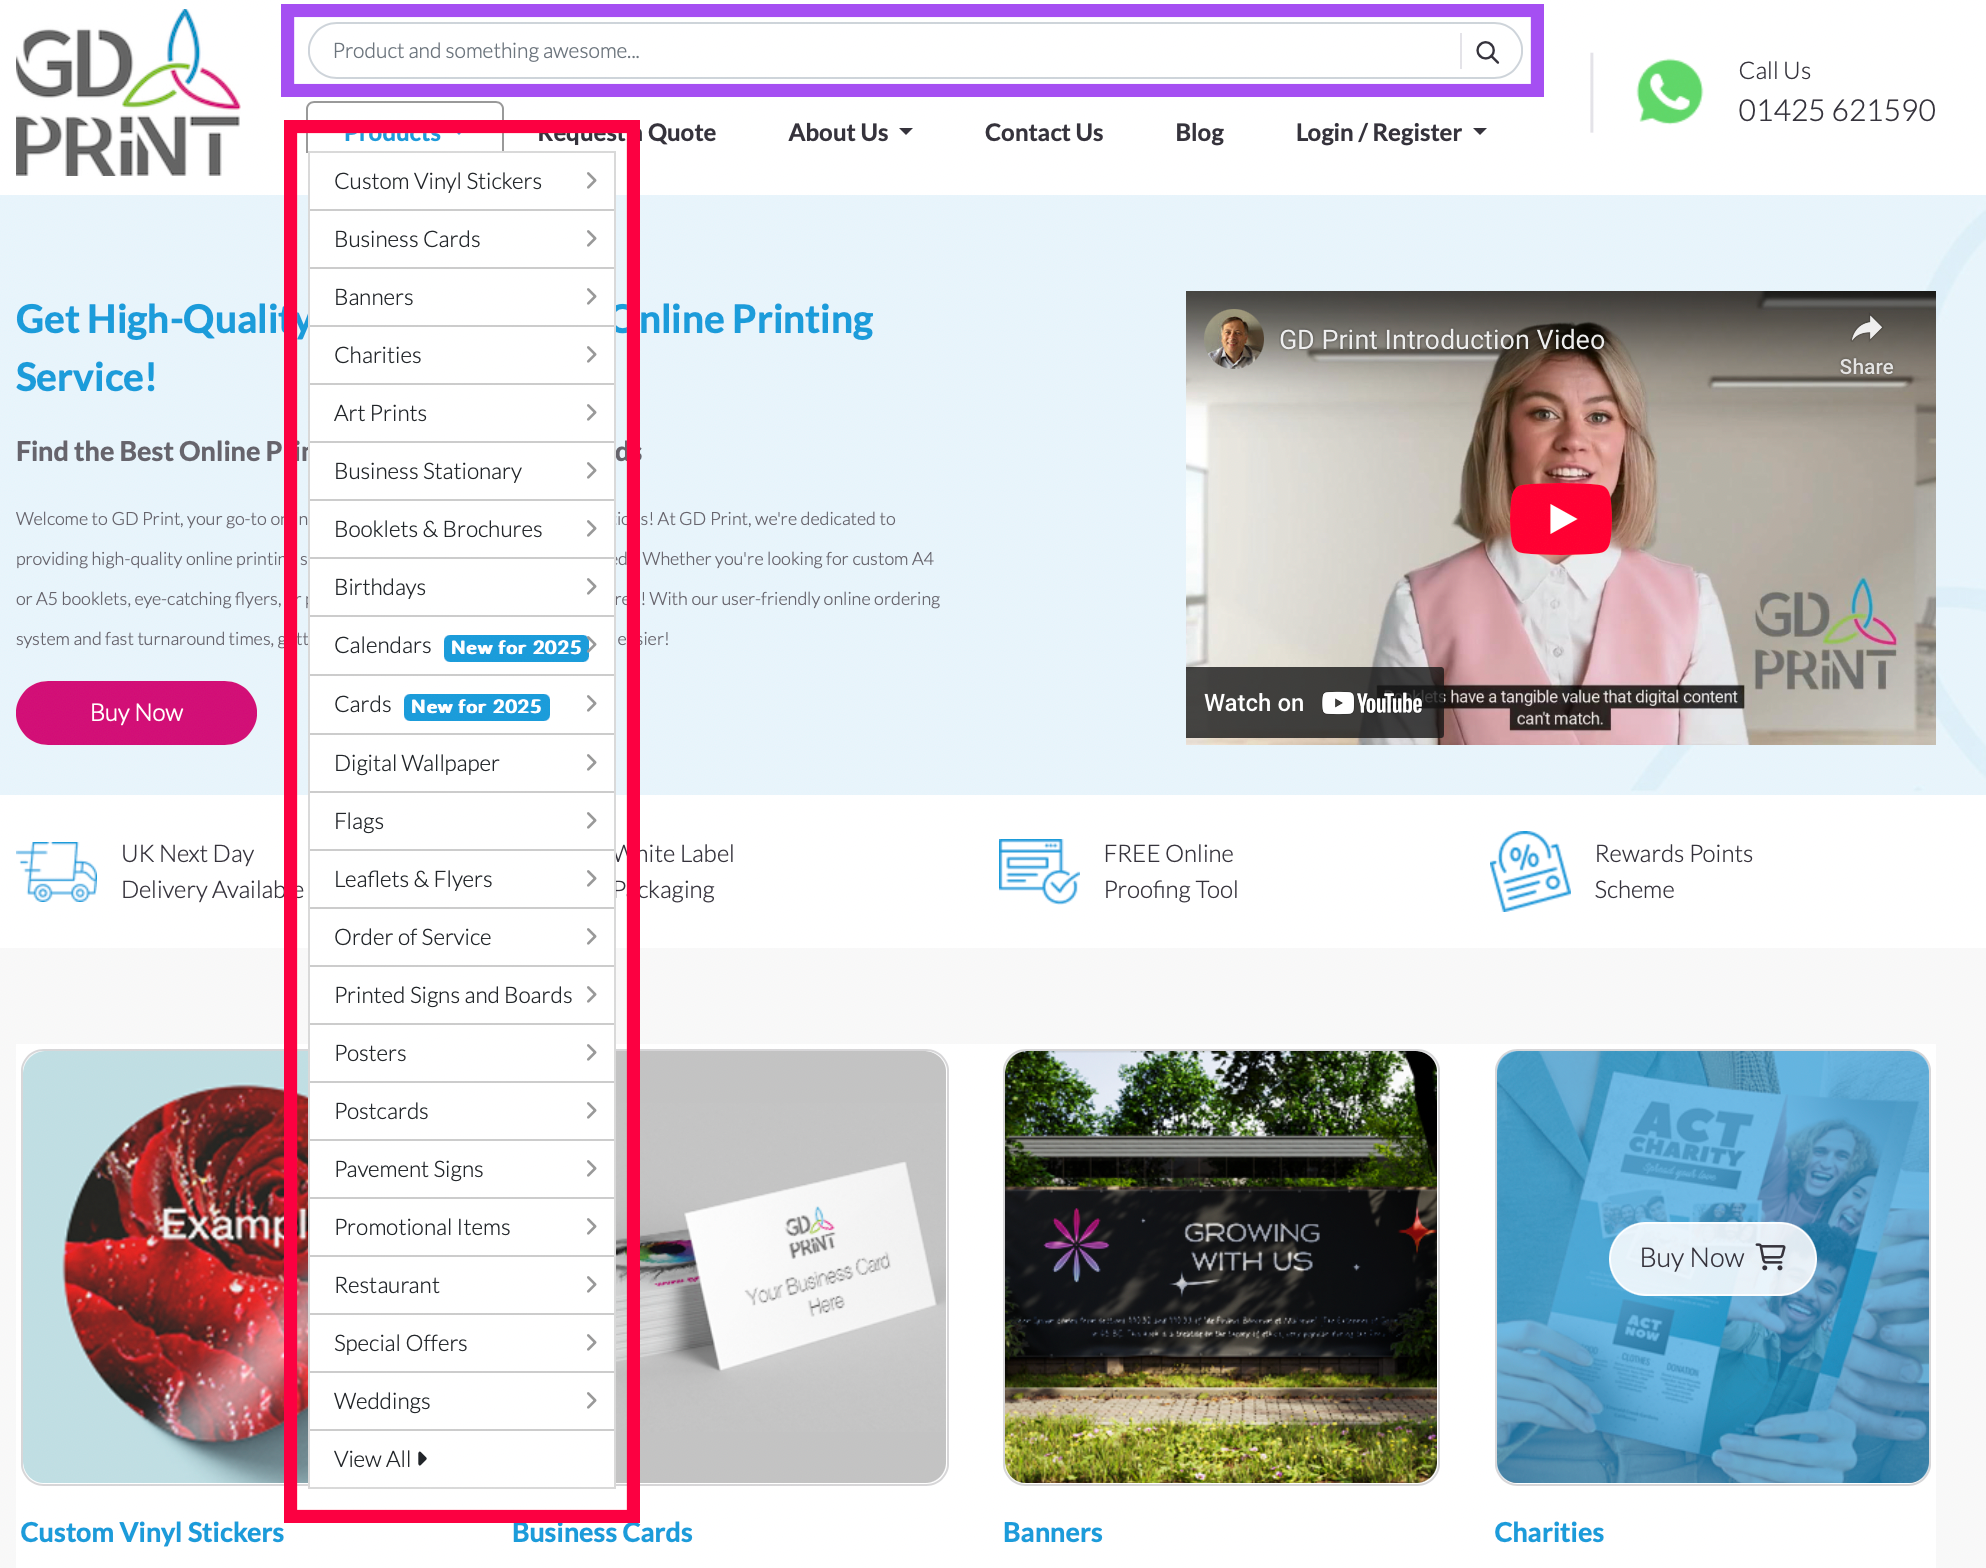Image resolution: width=1986 pixels, height=1568 pixels.
Task: Click the pink Buy Now button
Action: [x=136, y=713]
